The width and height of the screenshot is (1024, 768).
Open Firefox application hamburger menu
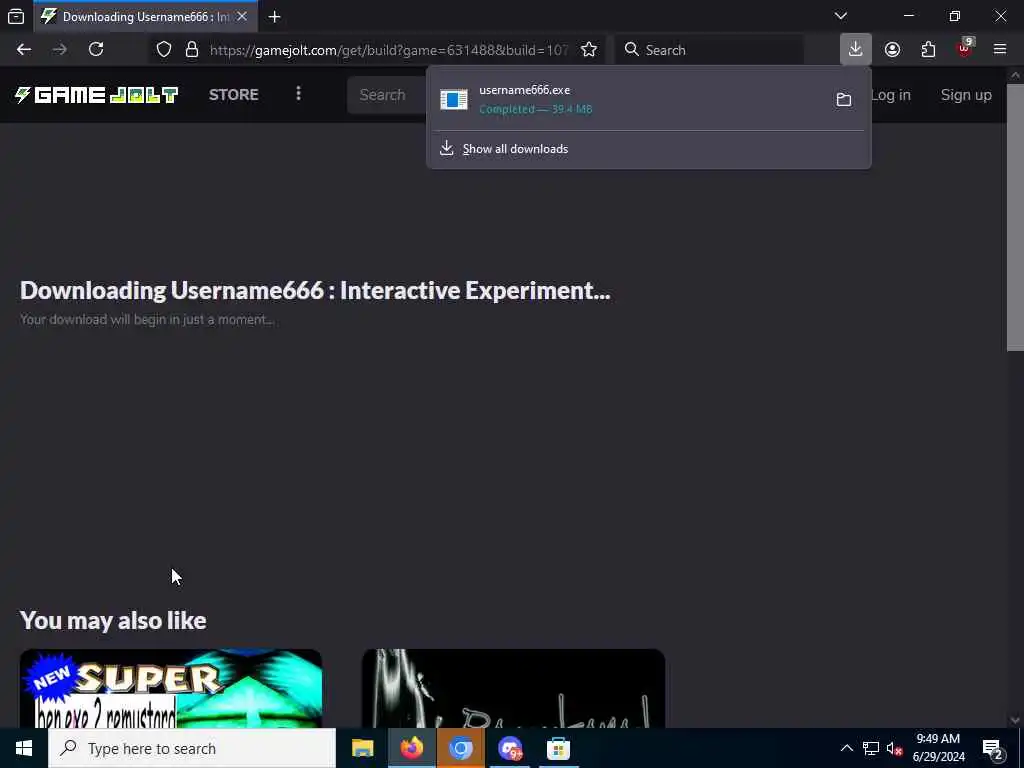[x=1000, y=50]
